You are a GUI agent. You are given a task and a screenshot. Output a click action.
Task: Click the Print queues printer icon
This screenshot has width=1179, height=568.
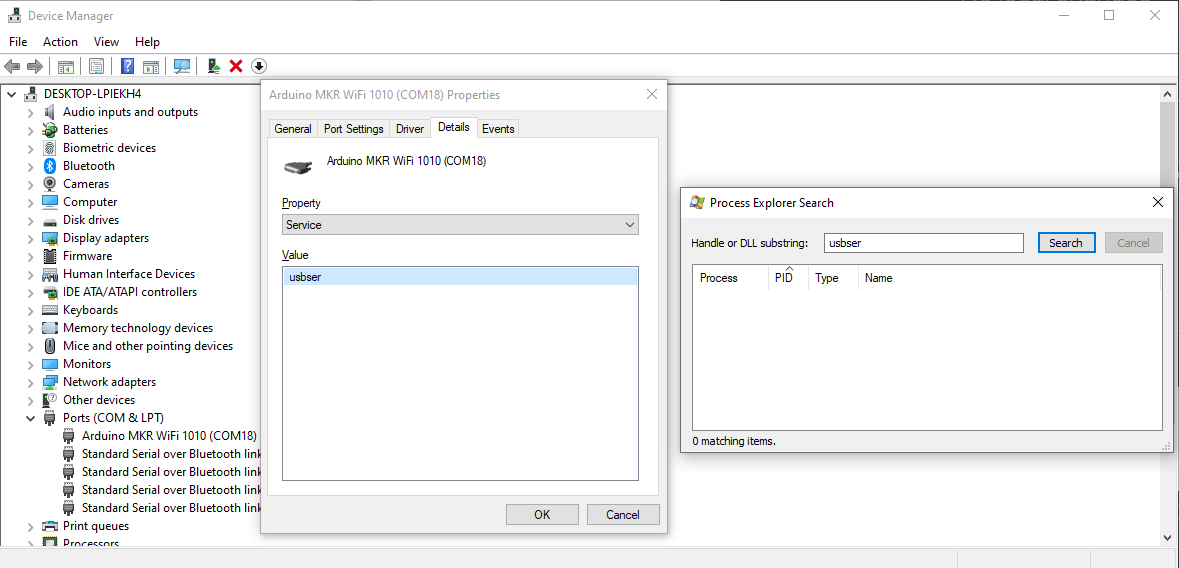[x=50, y=527]
